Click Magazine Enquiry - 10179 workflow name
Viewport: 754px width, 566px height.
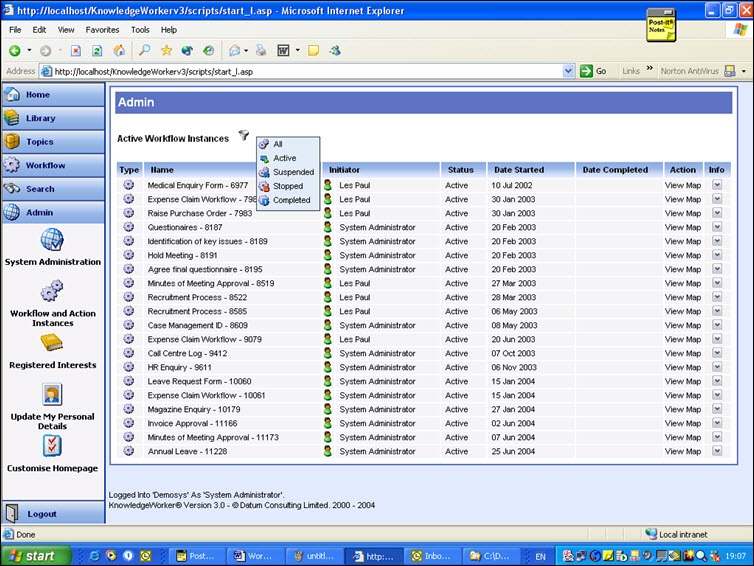(x=194, y=409)
